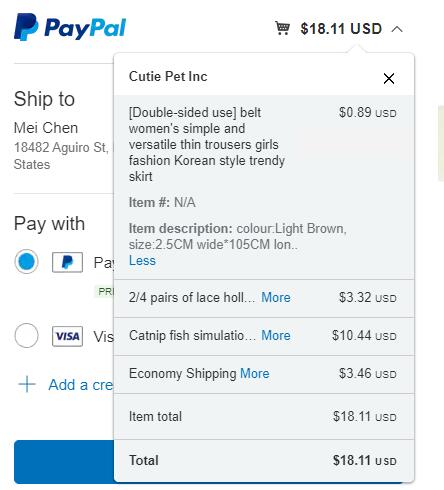
Task: Expand Catnip fish item with More
Action: tap(276, 335)
